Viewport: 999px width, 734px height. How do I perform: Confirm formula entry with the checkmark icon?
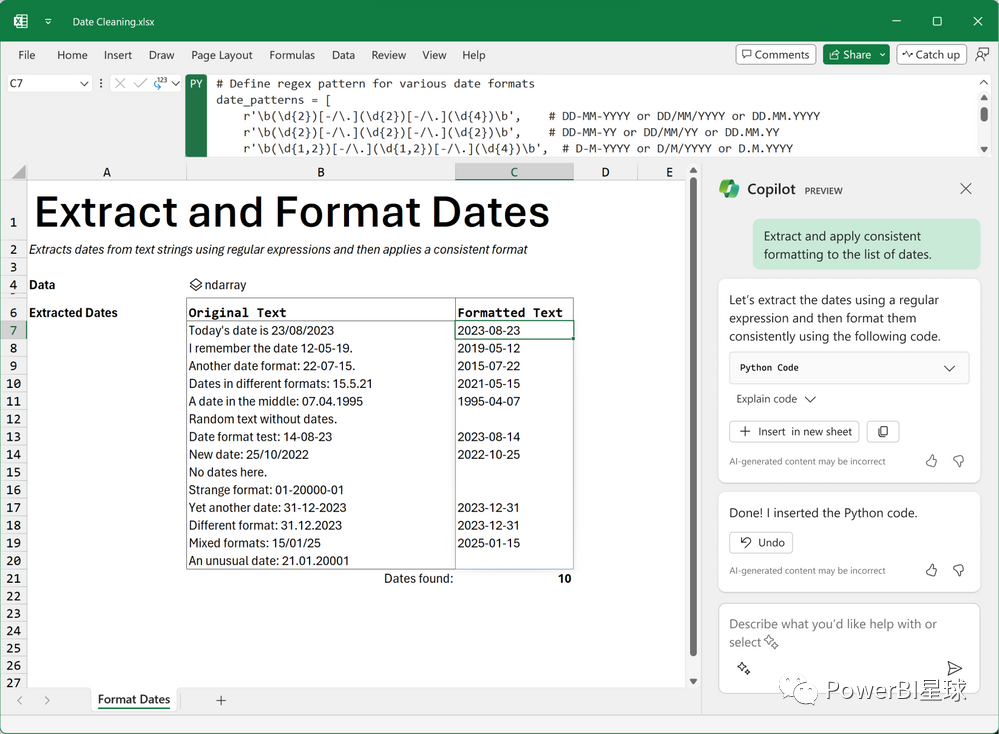[140, 83]
